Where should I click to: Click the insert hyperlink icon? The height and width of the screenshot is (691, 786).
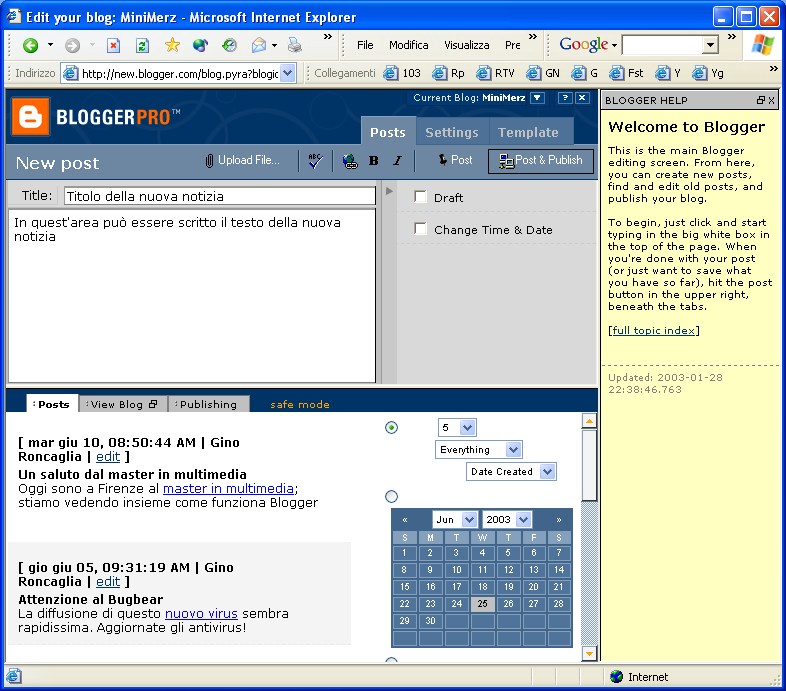pos(349,160)
